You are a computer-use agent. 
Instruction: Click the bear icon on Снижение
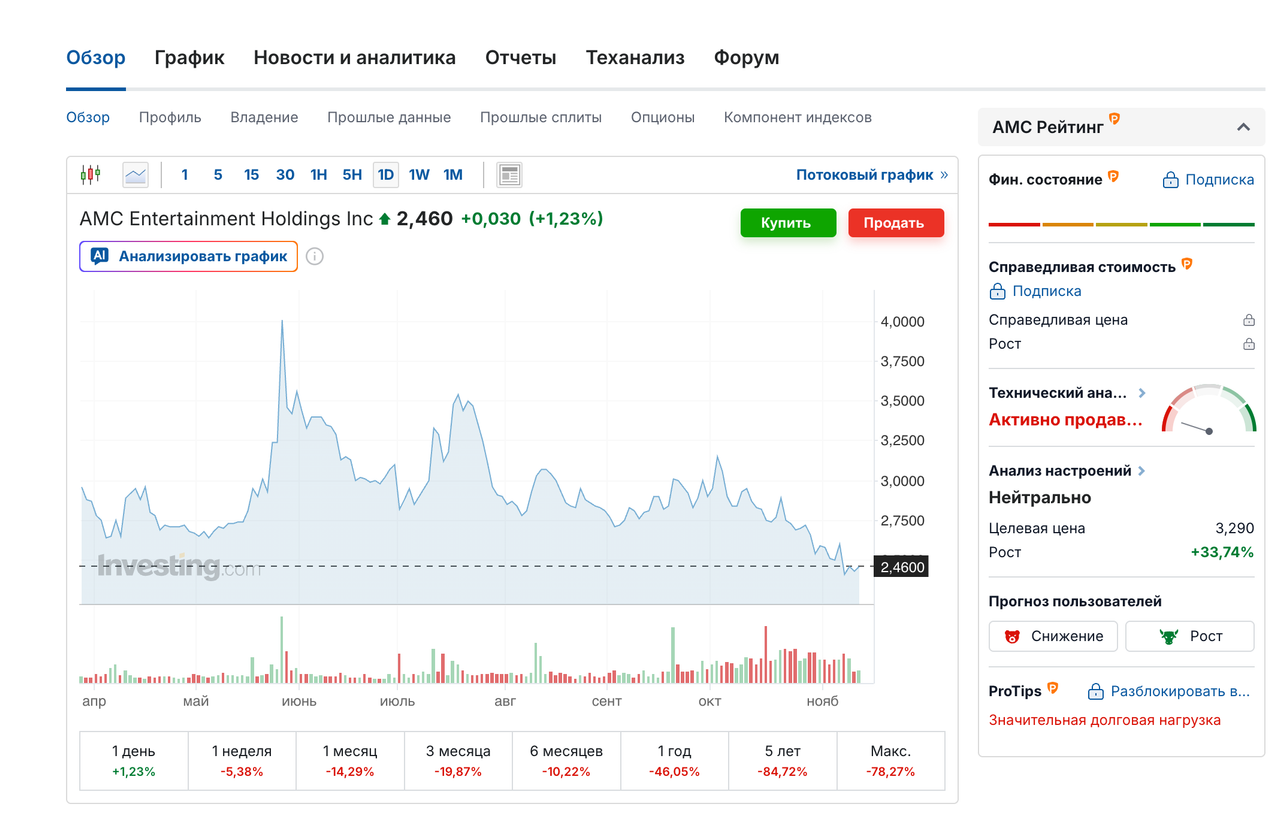[x=1013, y=636]
